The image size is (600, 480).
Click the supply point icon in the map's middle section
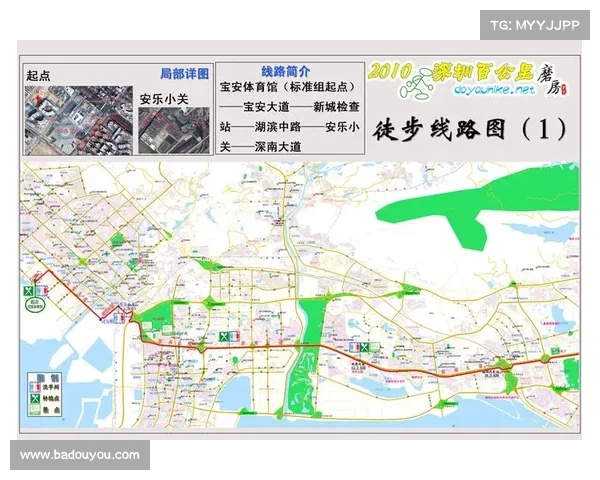tap(223, 337)
